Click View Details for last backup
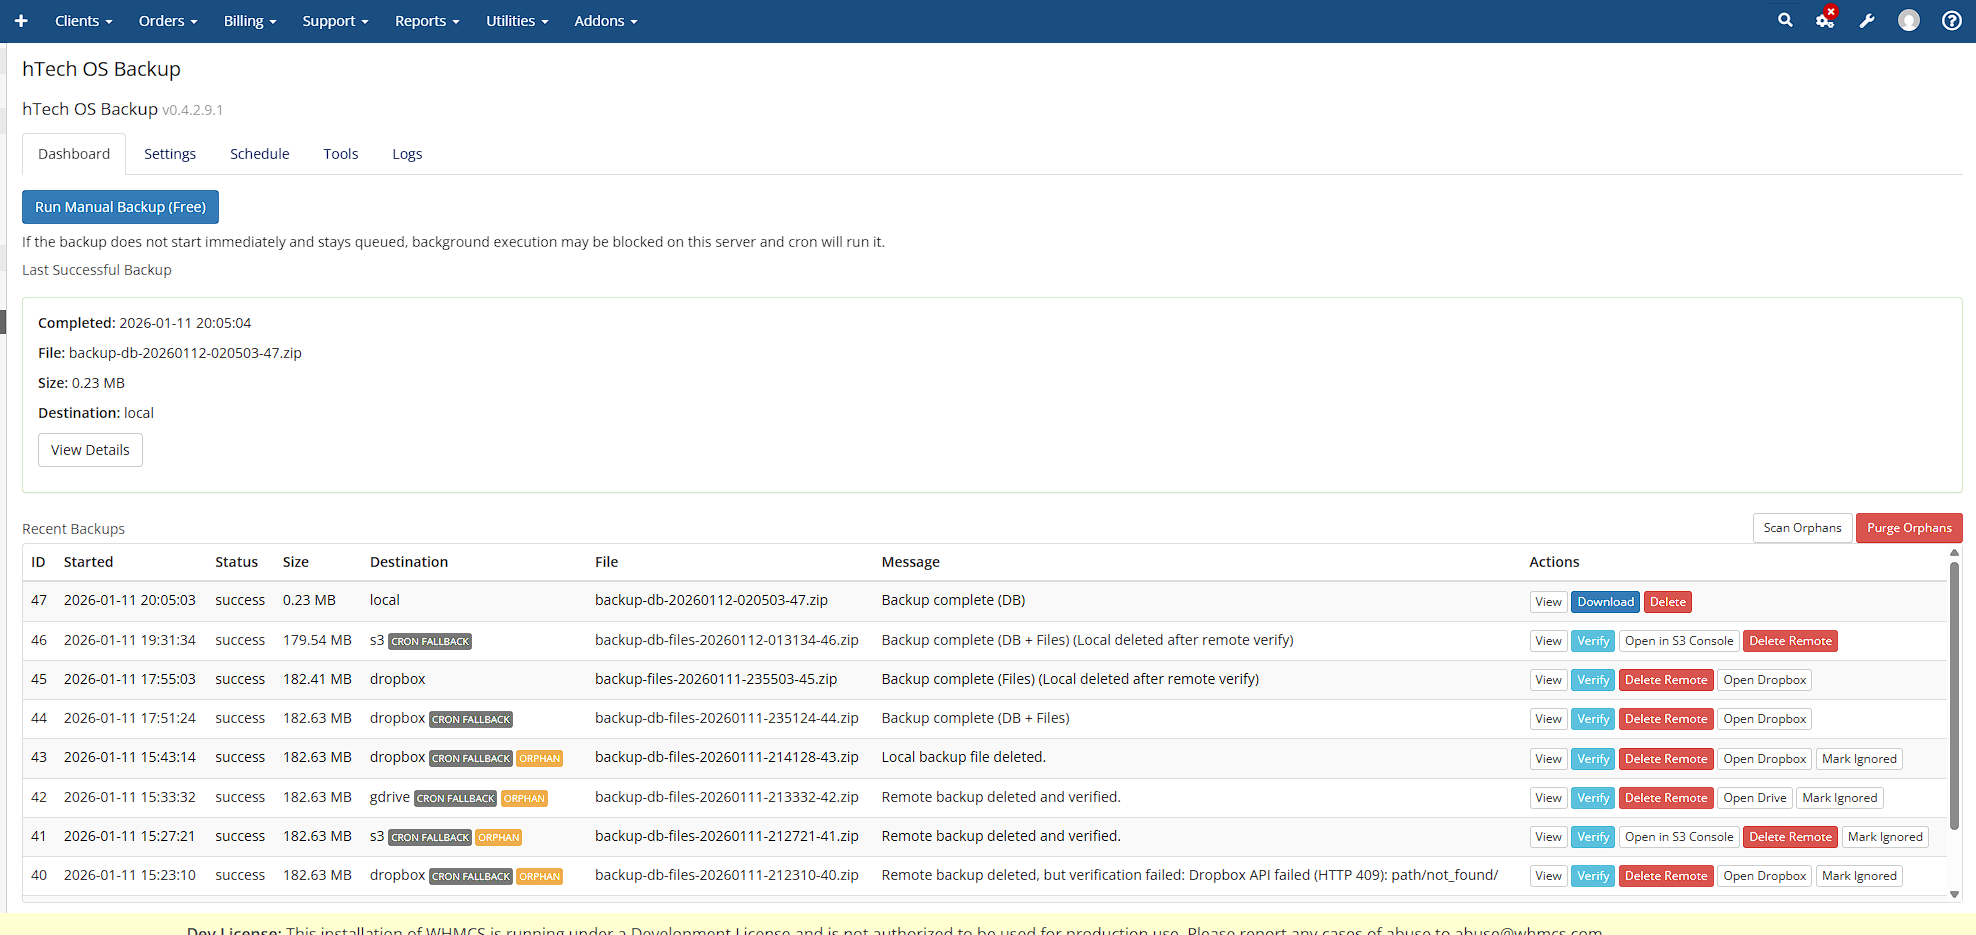This screenshot has height=935, width=1976. tap(90, 450)
